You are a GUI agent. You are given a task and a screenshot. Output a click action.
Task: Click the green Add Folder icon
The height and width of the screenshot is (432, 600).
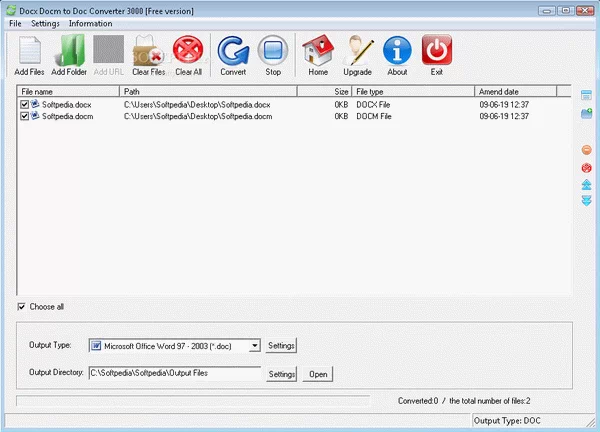coord(69,50)
